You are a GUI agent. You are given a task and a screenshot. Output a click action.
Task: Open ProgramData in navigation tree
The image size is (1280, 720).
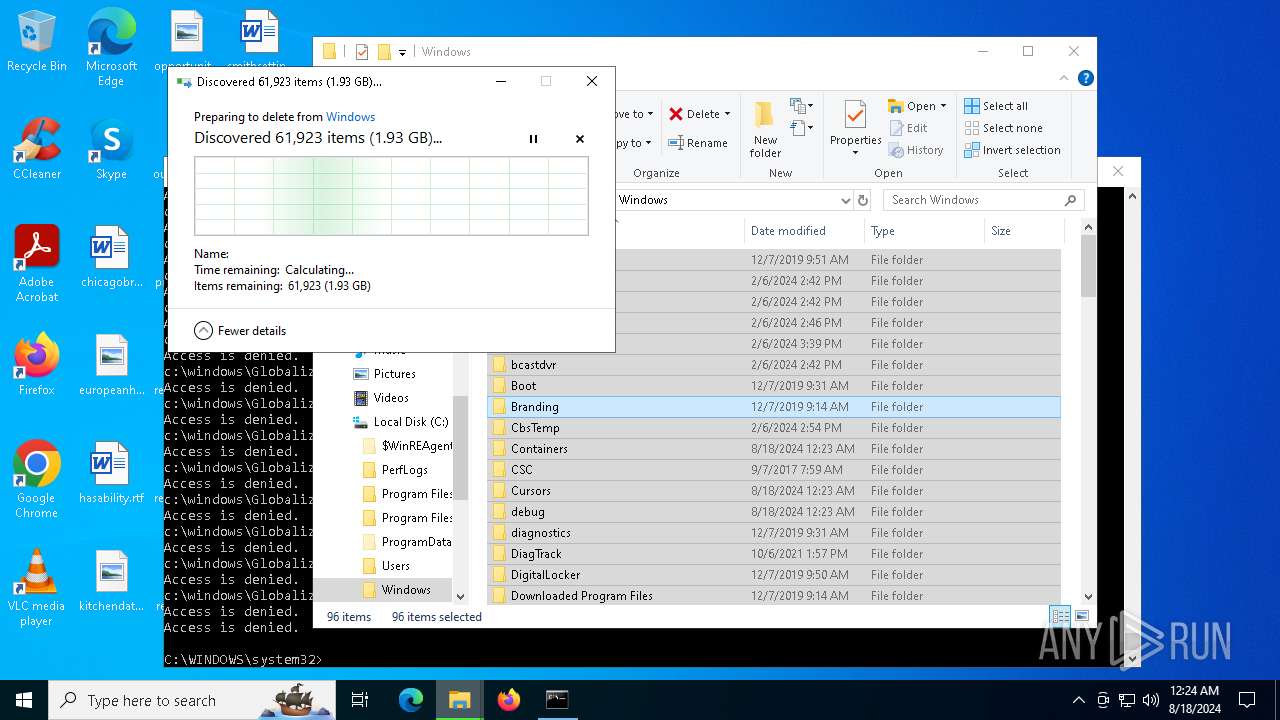tap(406, 542)
